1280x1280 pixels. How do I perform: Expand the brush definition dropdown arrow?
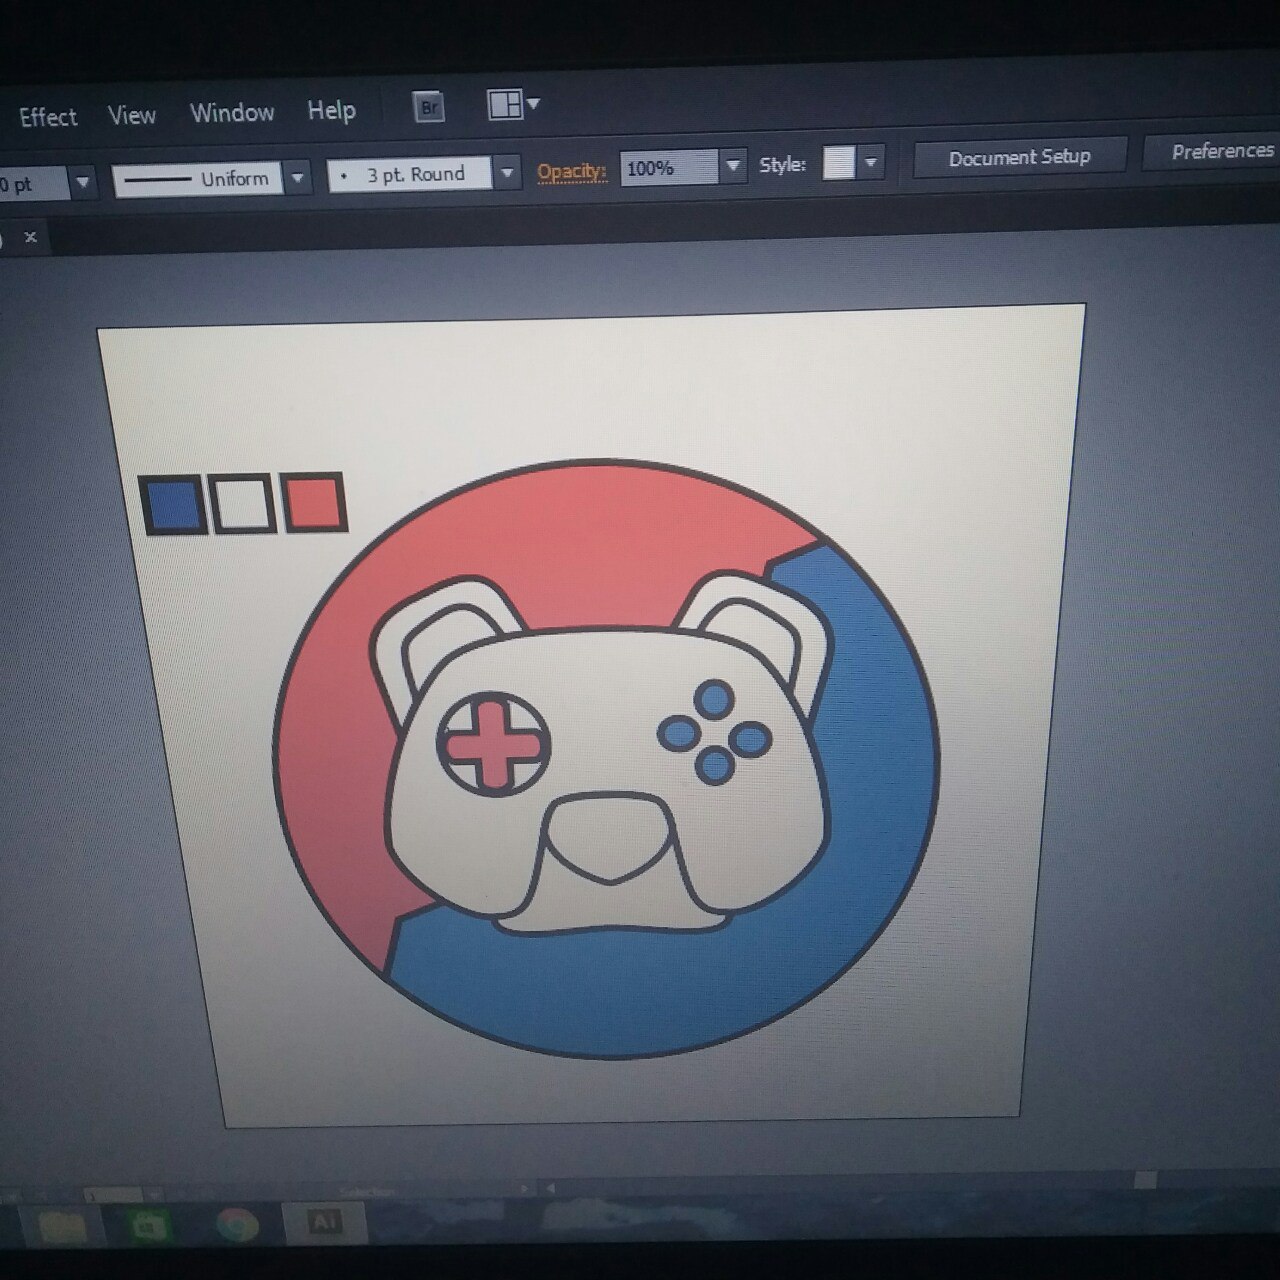(x=508, y=173)
